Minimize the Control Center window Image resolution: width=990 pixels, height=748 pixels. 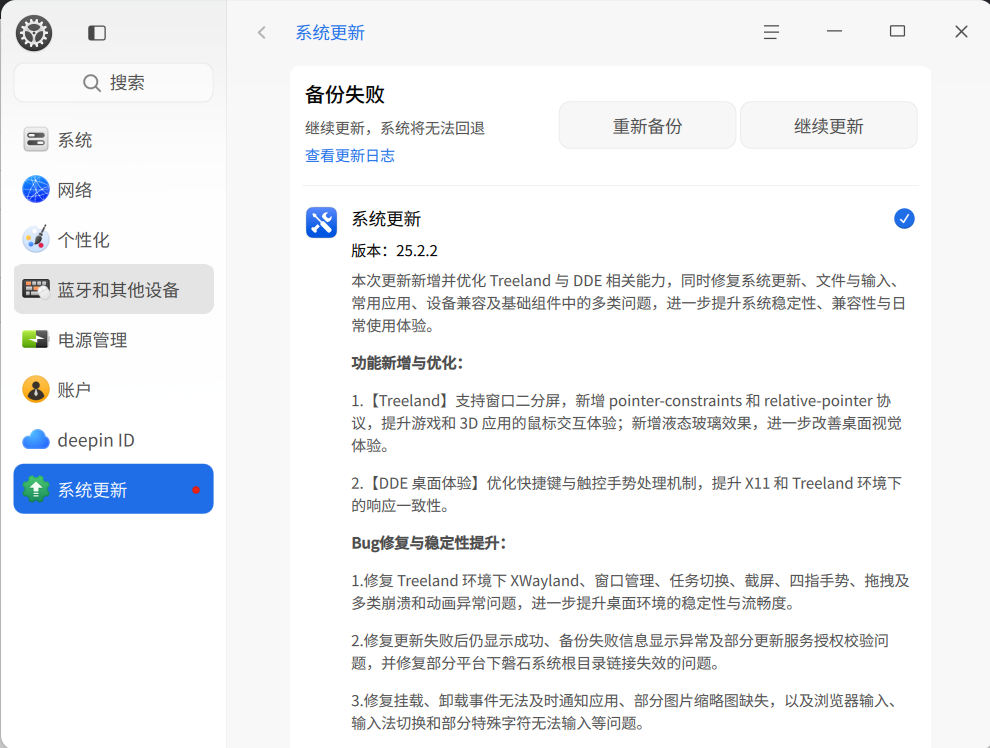click(x=835, y=31)
